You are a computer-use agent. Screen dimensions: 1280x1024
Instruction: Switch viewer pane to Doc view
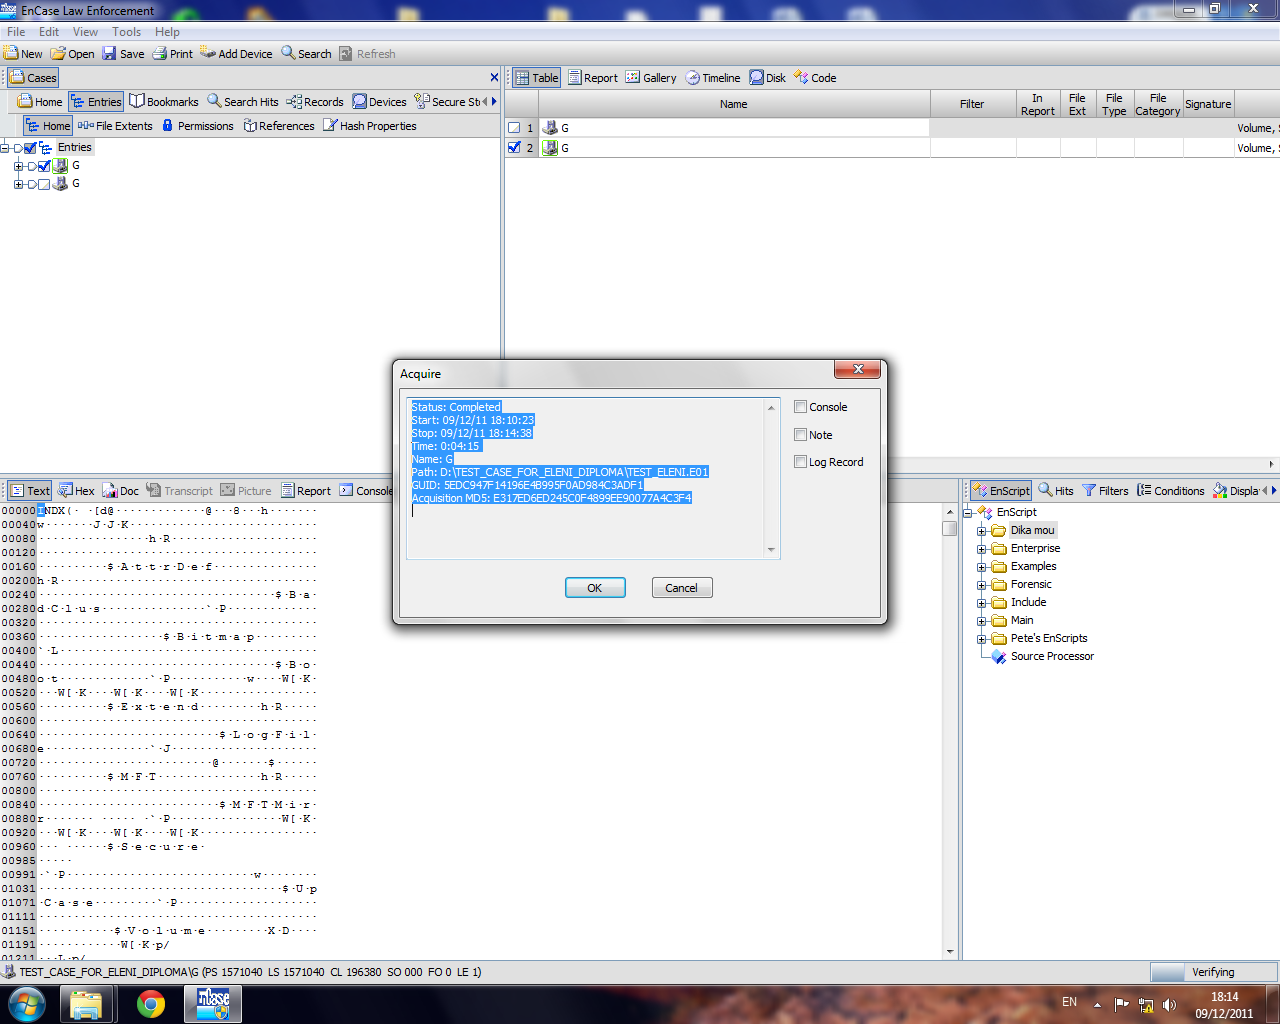pos(120,490)
